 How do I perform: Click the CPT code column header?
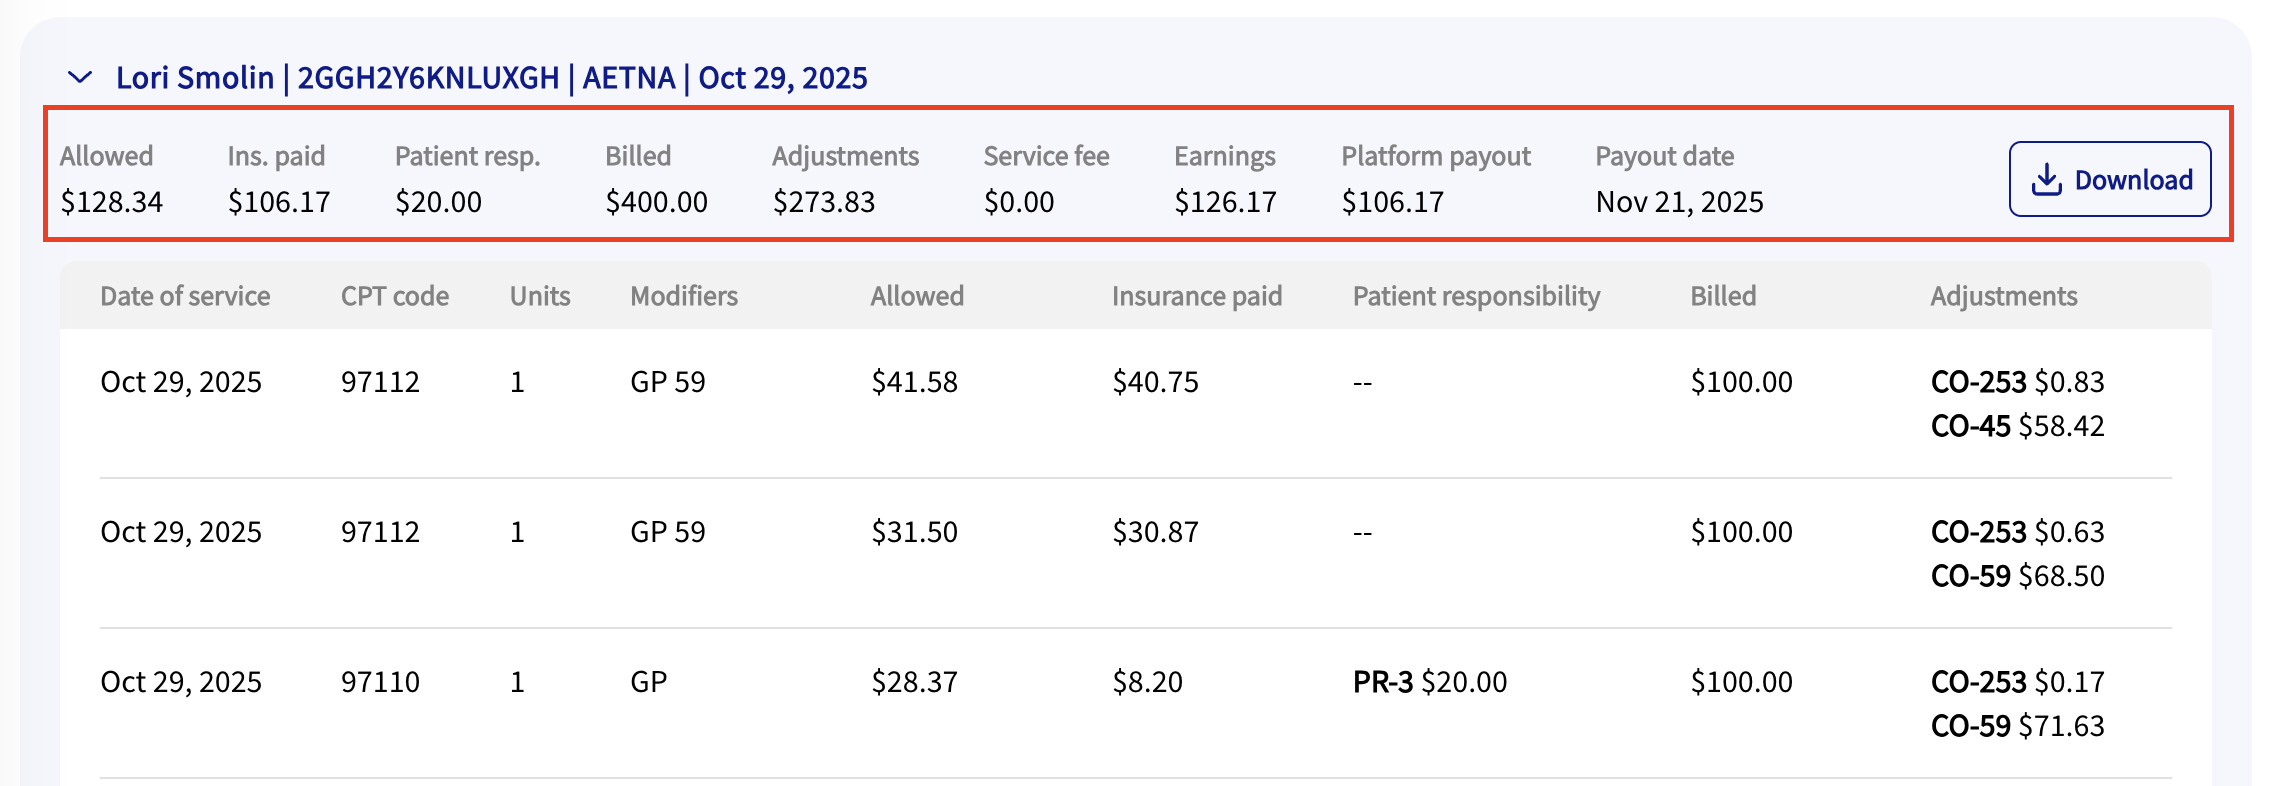tap(394, 296)
